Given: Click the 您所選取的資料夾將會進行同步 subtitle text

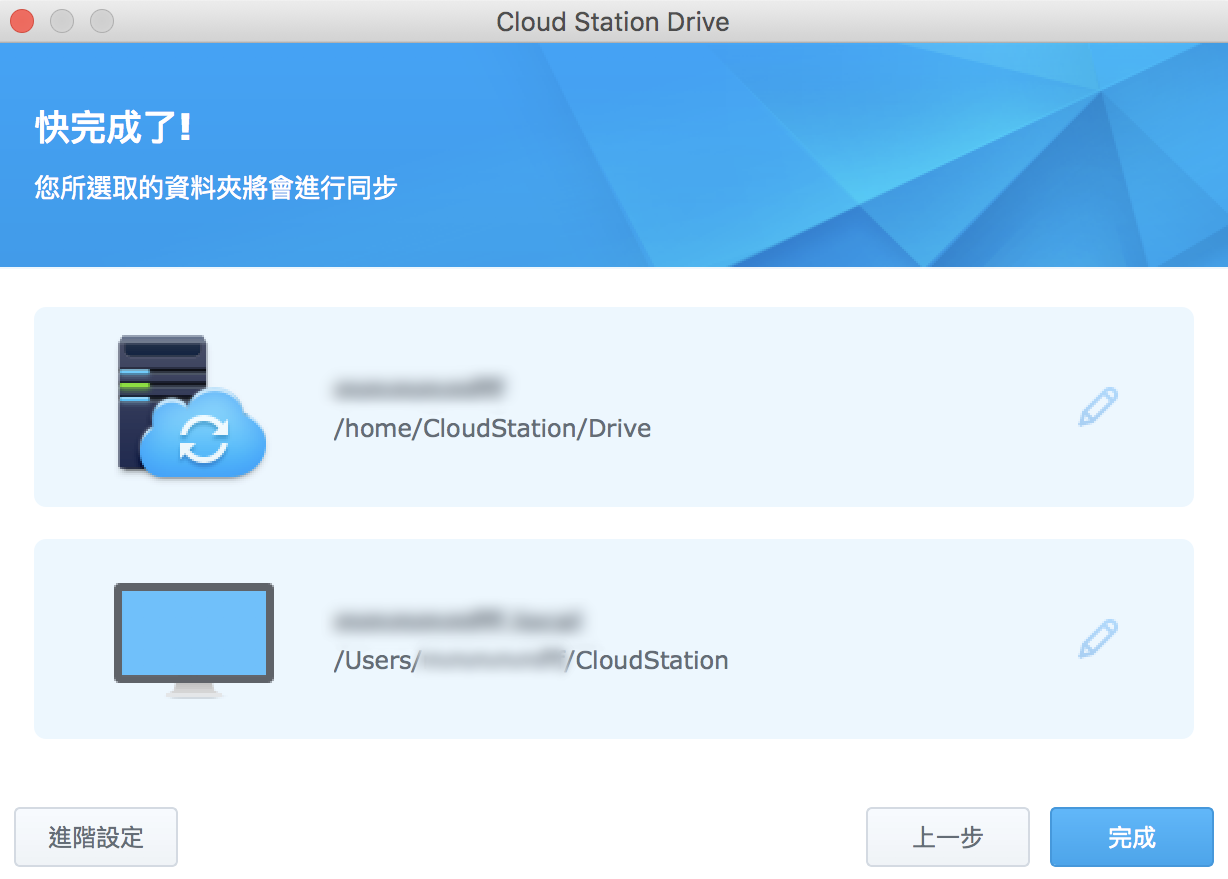Looking at the screenshot, I should (x=216, y=187).
